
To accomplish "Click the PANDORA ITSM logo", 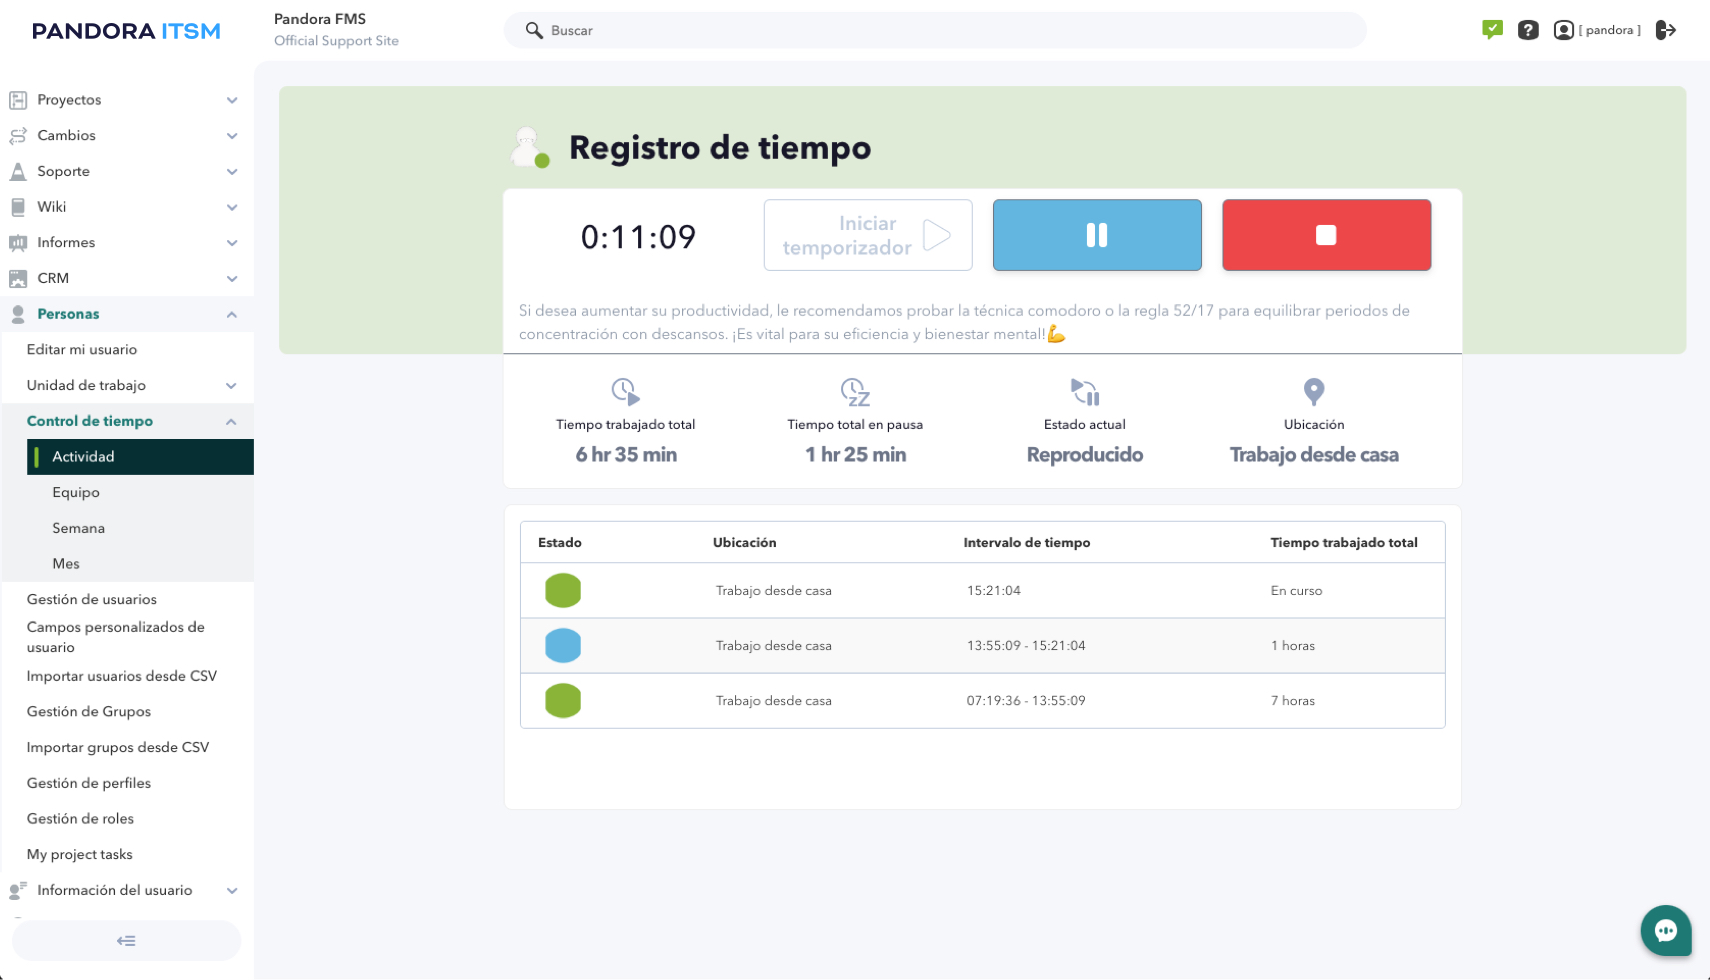I will click(126, 31).
